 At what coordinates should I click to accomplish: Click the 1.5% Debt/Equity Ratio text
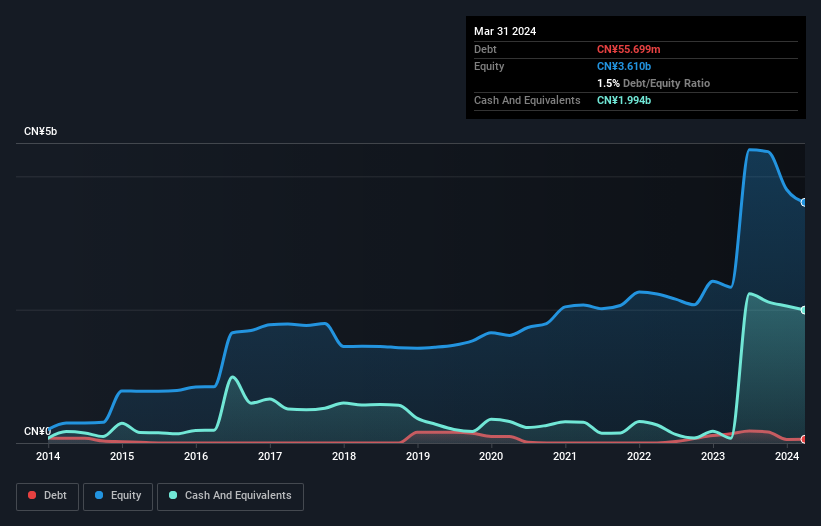point(653,83)
